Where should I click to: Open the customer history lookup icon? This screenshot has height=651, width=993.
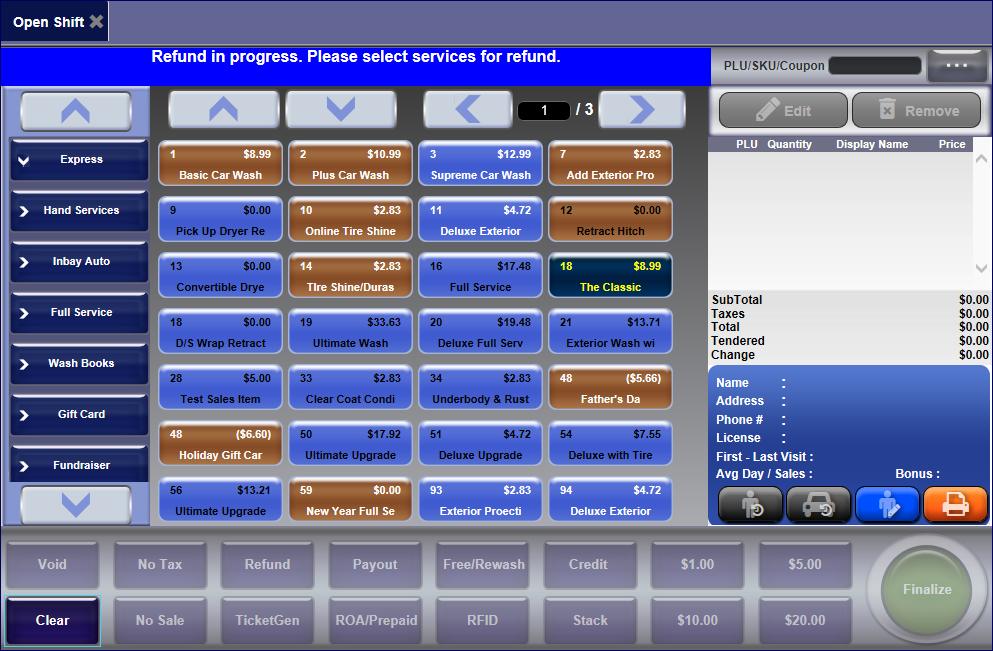[750, 505]
